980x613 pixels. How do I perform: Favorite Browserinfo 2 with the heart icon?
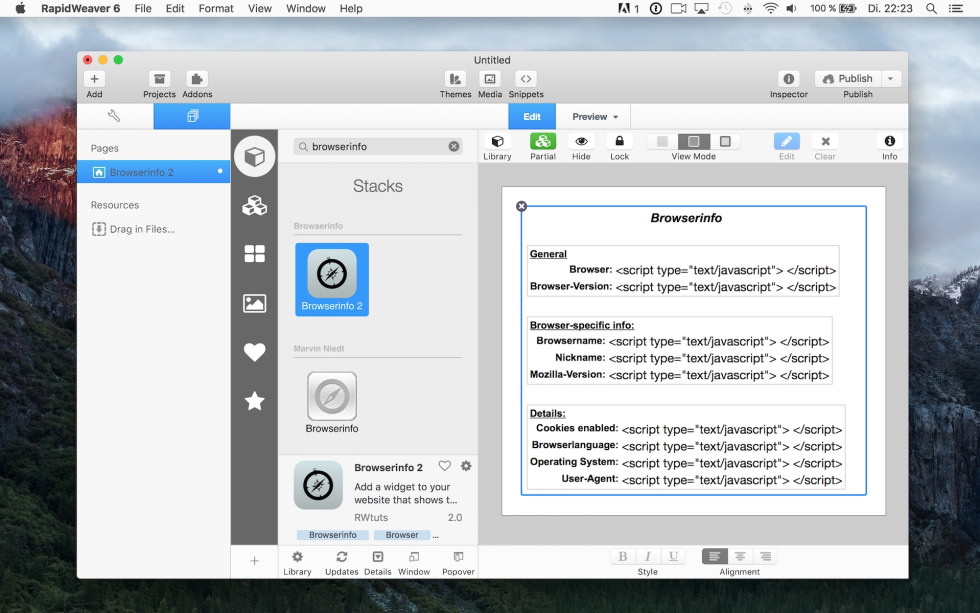pyautogui.click(x=444, y=466)
